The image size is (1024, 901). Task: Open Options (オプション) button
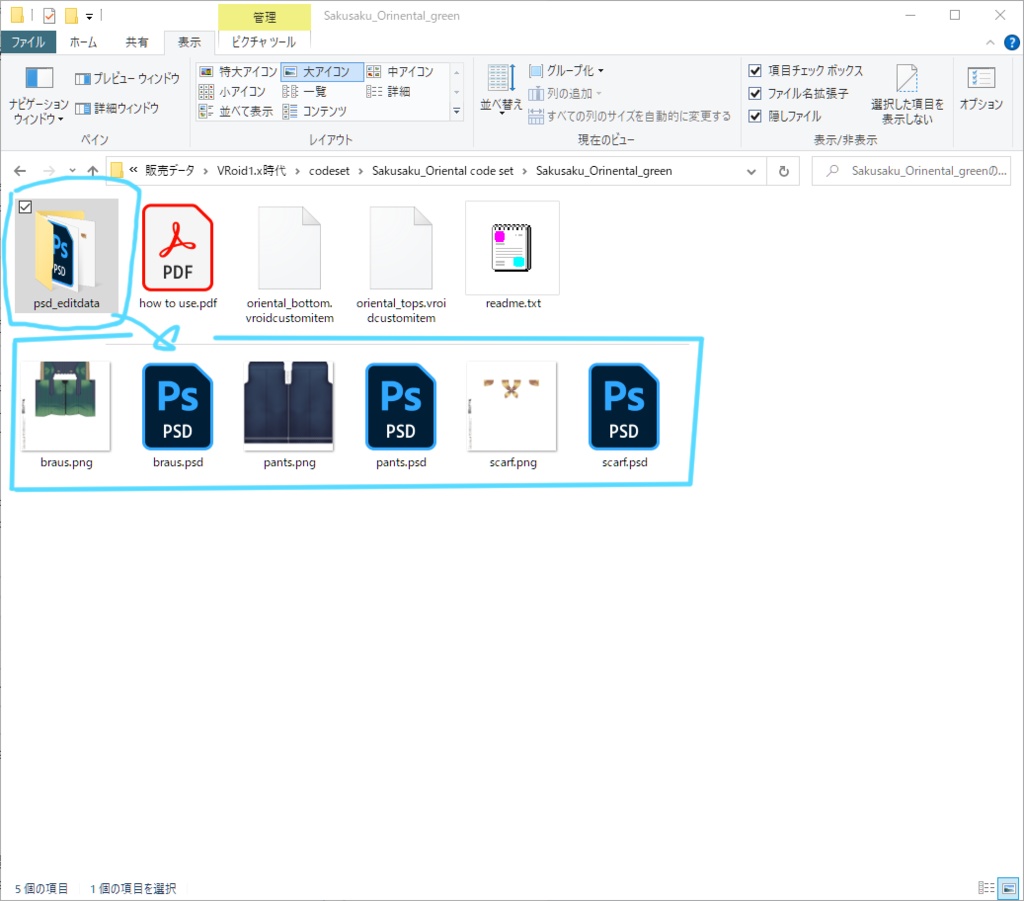(x=981, y=88)
